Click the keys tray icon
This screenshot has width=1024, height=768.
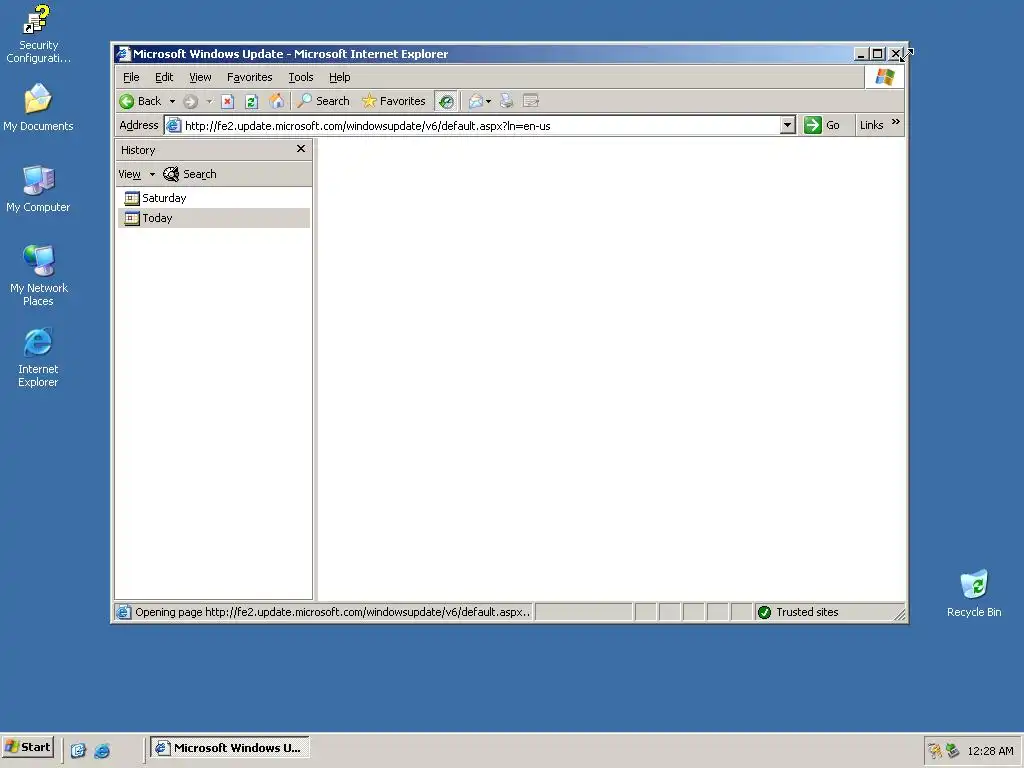(935, 751)
